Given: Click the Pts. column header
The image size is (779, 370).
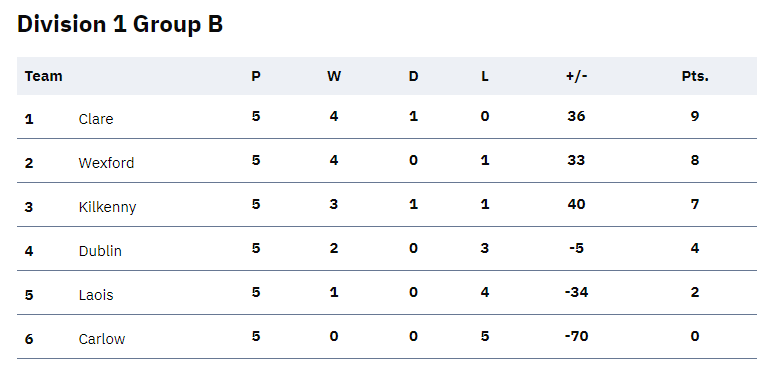Looking at the screenshot, I should 695,76.
